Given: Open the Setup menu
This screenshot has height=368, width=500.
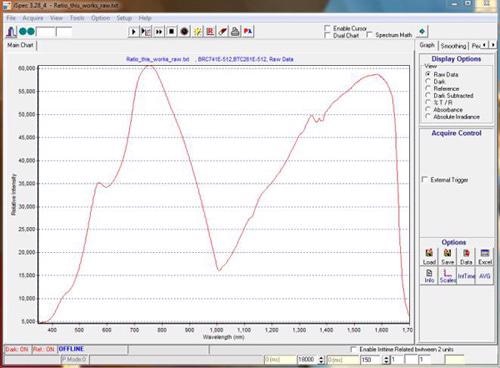Looking at the screenshot, I should [x=124, y=18].
